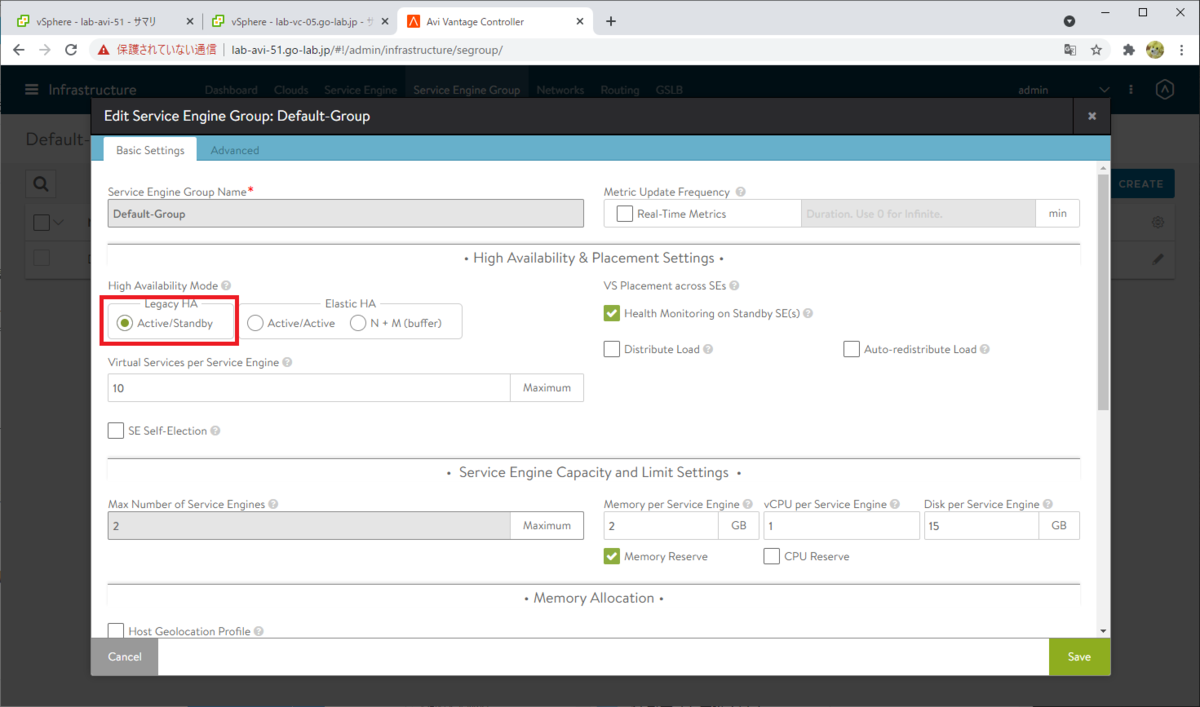Click the browser address bar URL

tap(367, 49)
